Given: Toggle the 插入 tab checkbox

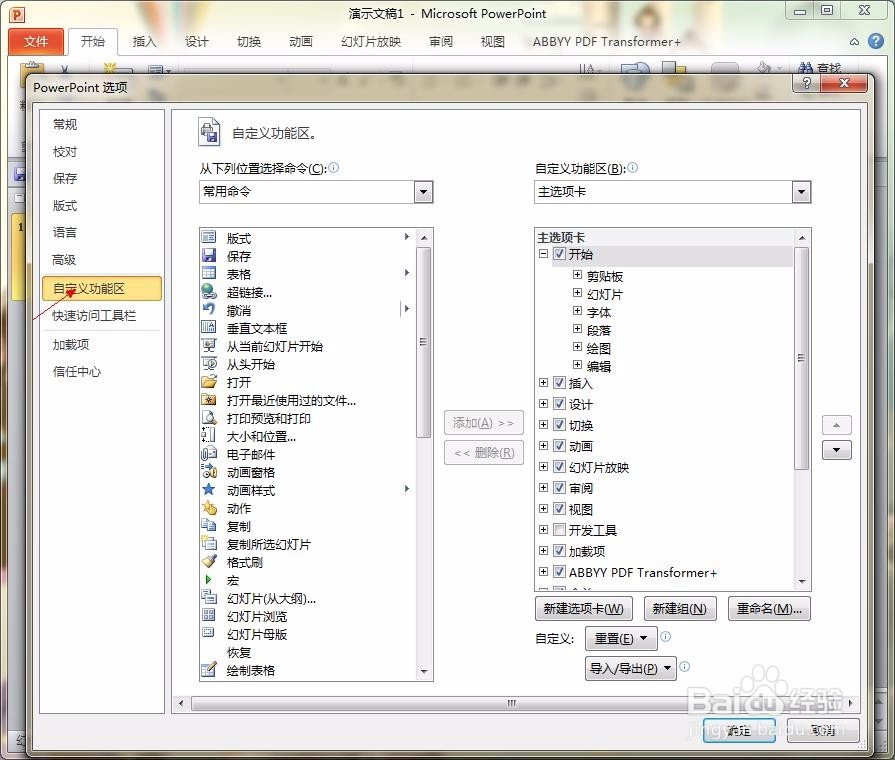Looking at the screenshot, I should tap(559, 383).
